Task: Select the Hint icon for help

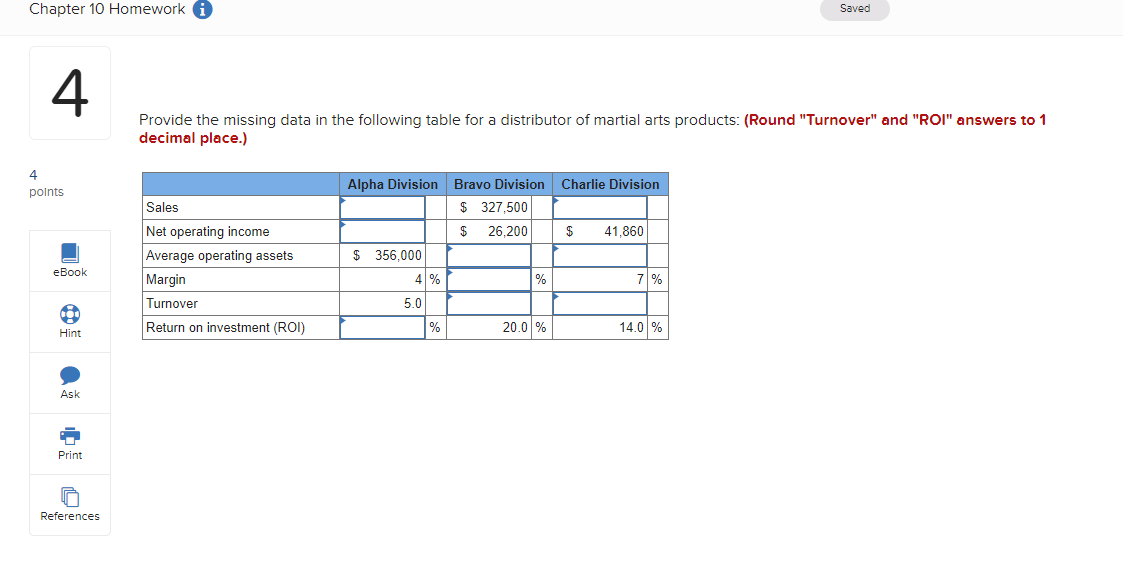Action: pos(69,321)
